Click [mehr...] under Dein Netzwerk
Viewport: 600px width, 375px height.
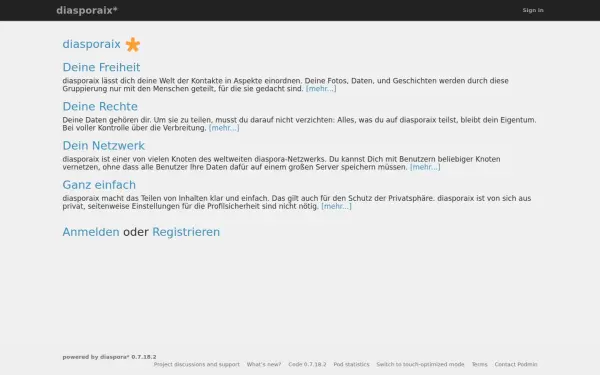pyautogui.click(x=425, y=167)
